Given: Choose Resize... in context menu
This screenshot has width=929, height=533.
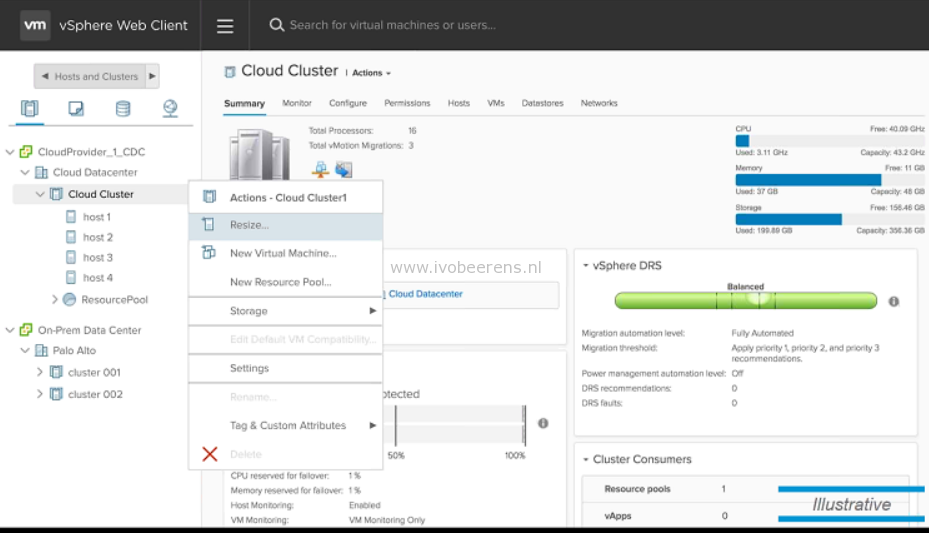Looking at the screenshot, I should click(x=286, y=226).
